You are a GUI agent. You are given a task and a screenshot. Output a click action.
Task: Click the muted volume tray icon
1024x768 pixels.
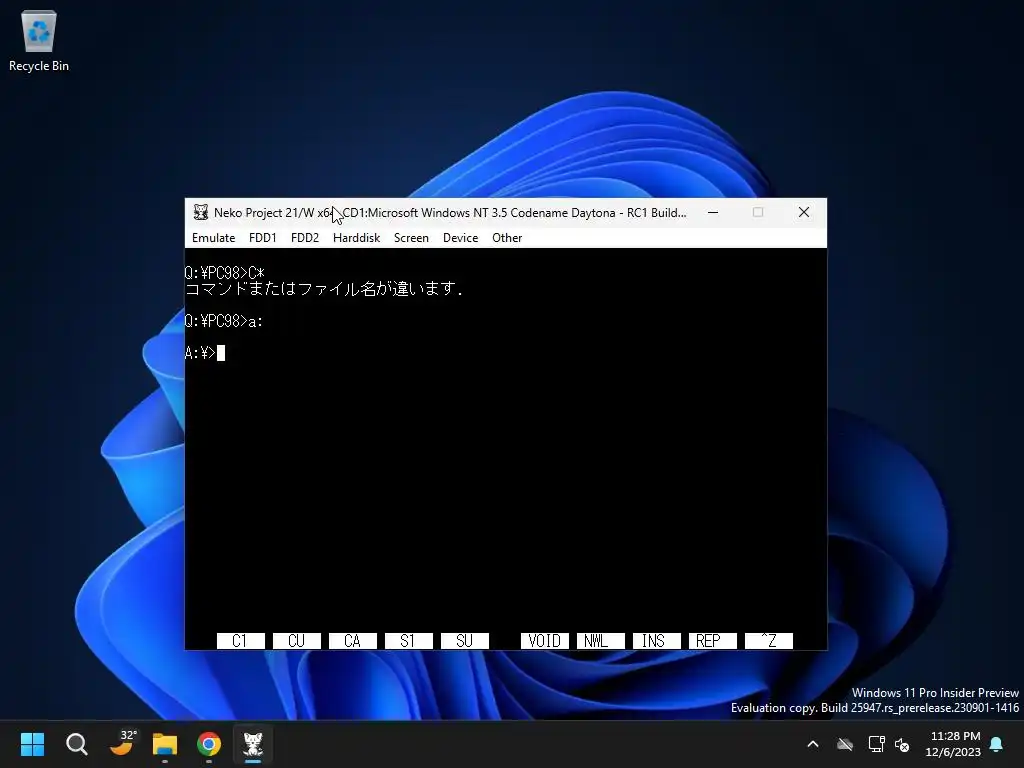pos(903,744)
